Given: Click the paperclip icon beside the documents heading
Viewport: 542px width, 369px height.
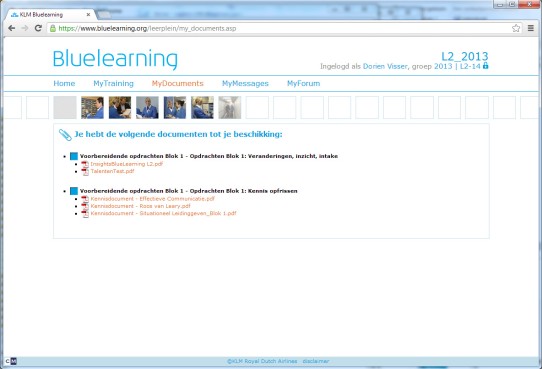Looking at the screenshot, I should pos(65,135).
